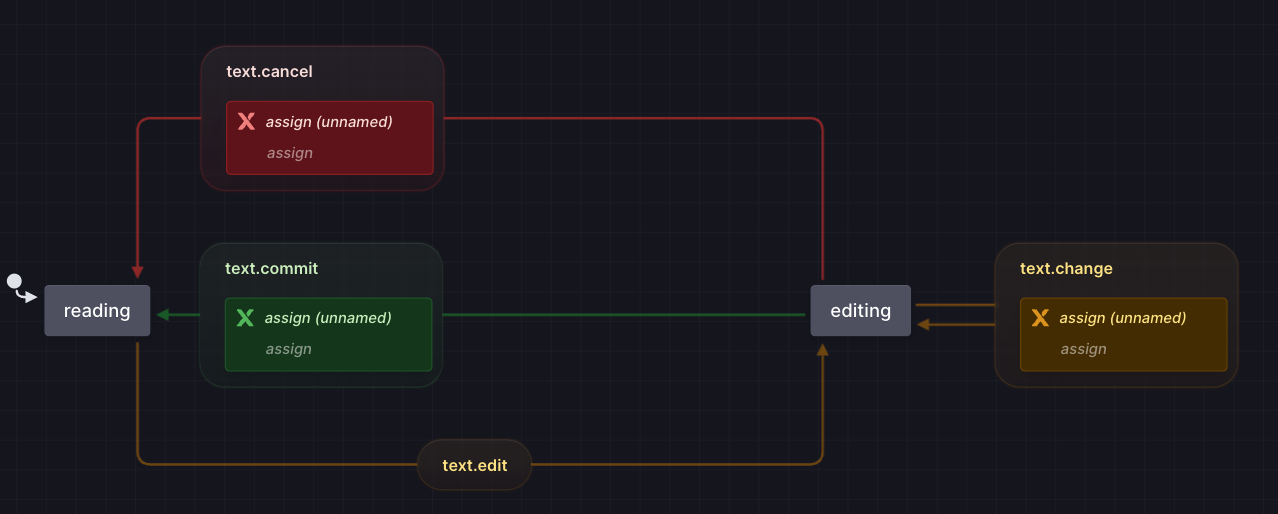
Task: Click the text.change event title
Action: [x=1066, y=269]
